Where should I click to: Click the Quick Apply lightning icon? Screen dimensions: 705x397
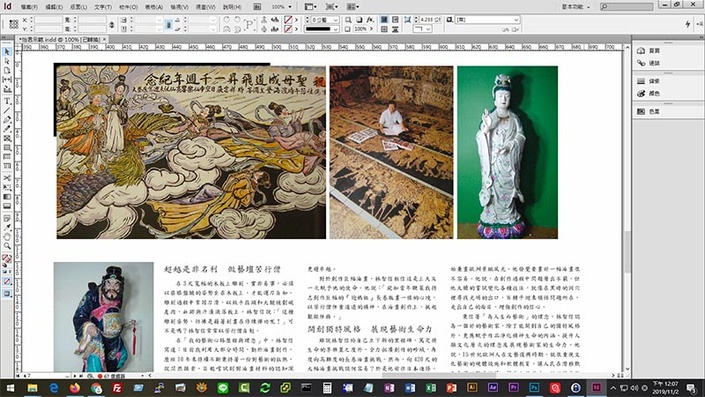click(688, 24)
